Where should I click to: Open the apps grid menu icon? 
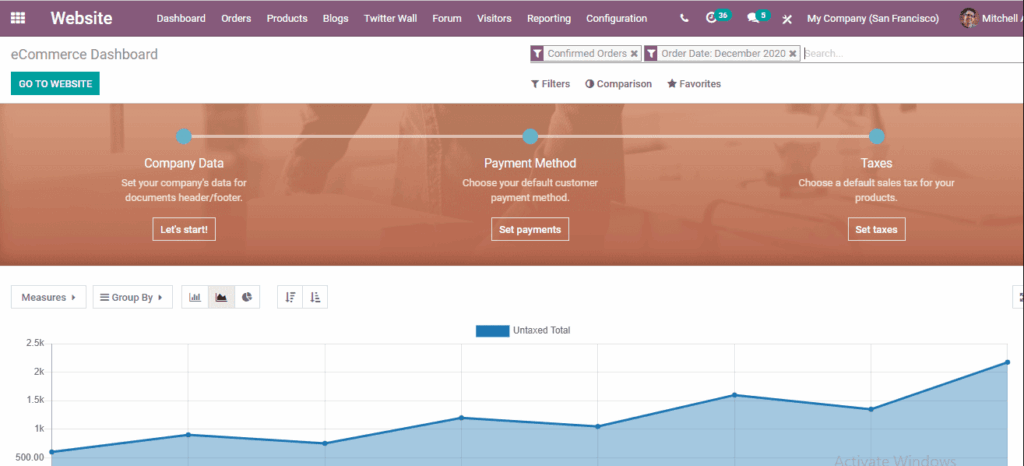pos(18,18)
